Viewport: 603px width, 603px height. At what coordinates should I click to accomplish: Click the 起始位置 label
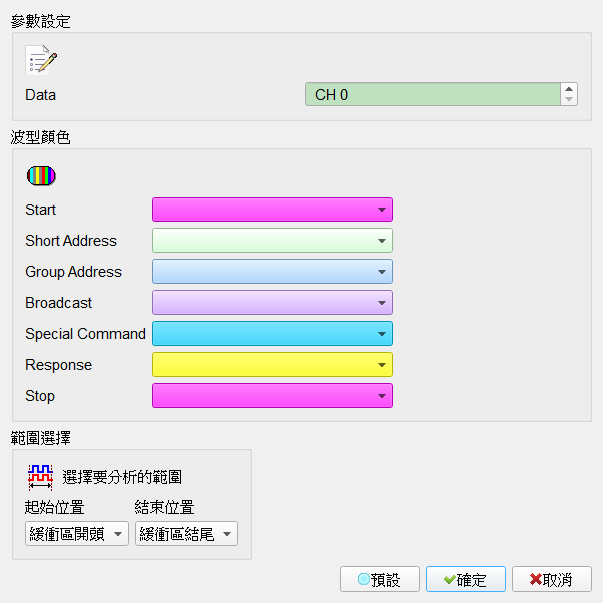pos(54,507)
